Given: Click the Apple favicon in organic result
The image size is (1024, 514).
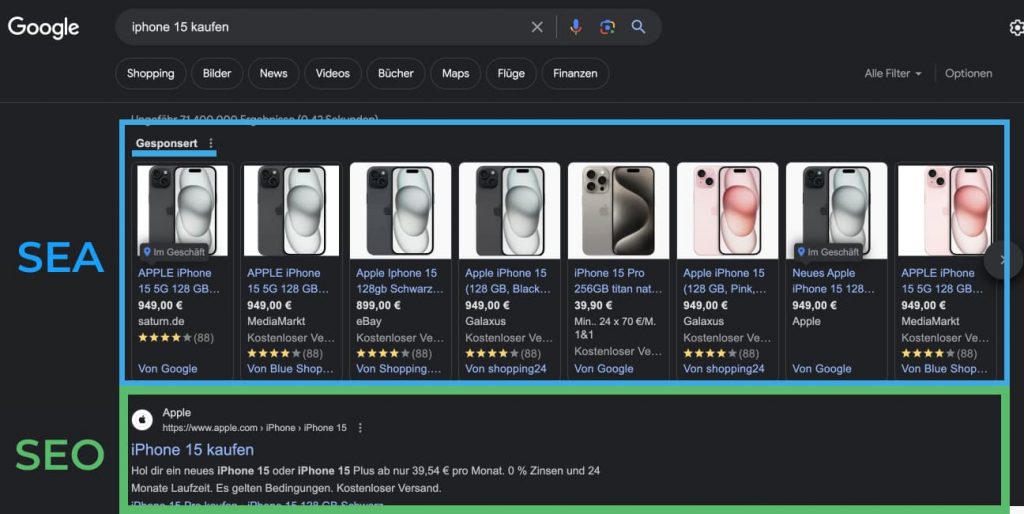Looking at the screenshot, I should click(x=142, y=420).
